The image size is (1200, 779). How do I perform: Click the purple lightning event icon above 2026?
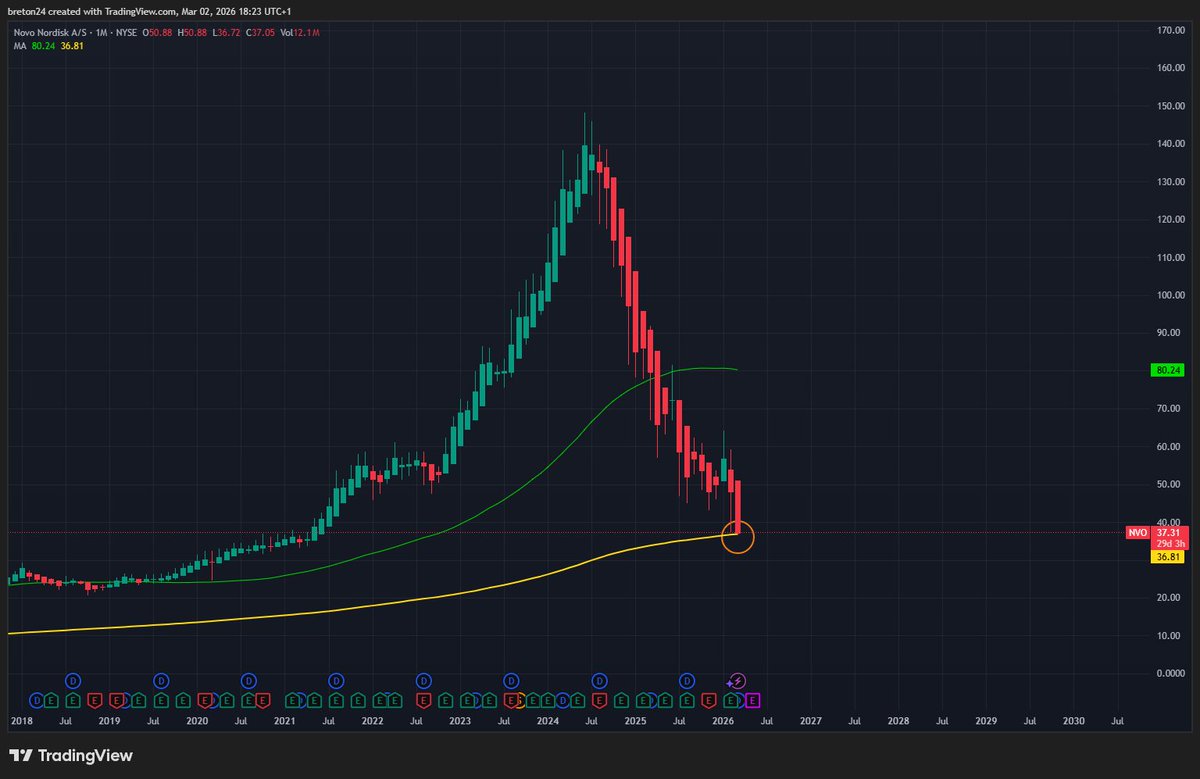738,681
